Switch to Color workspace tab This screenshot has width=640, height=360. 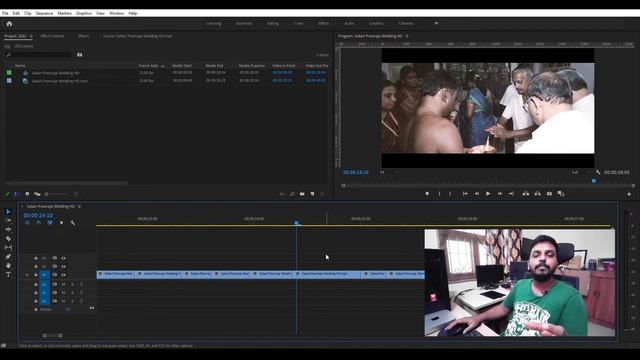click(x=298, y=24)
